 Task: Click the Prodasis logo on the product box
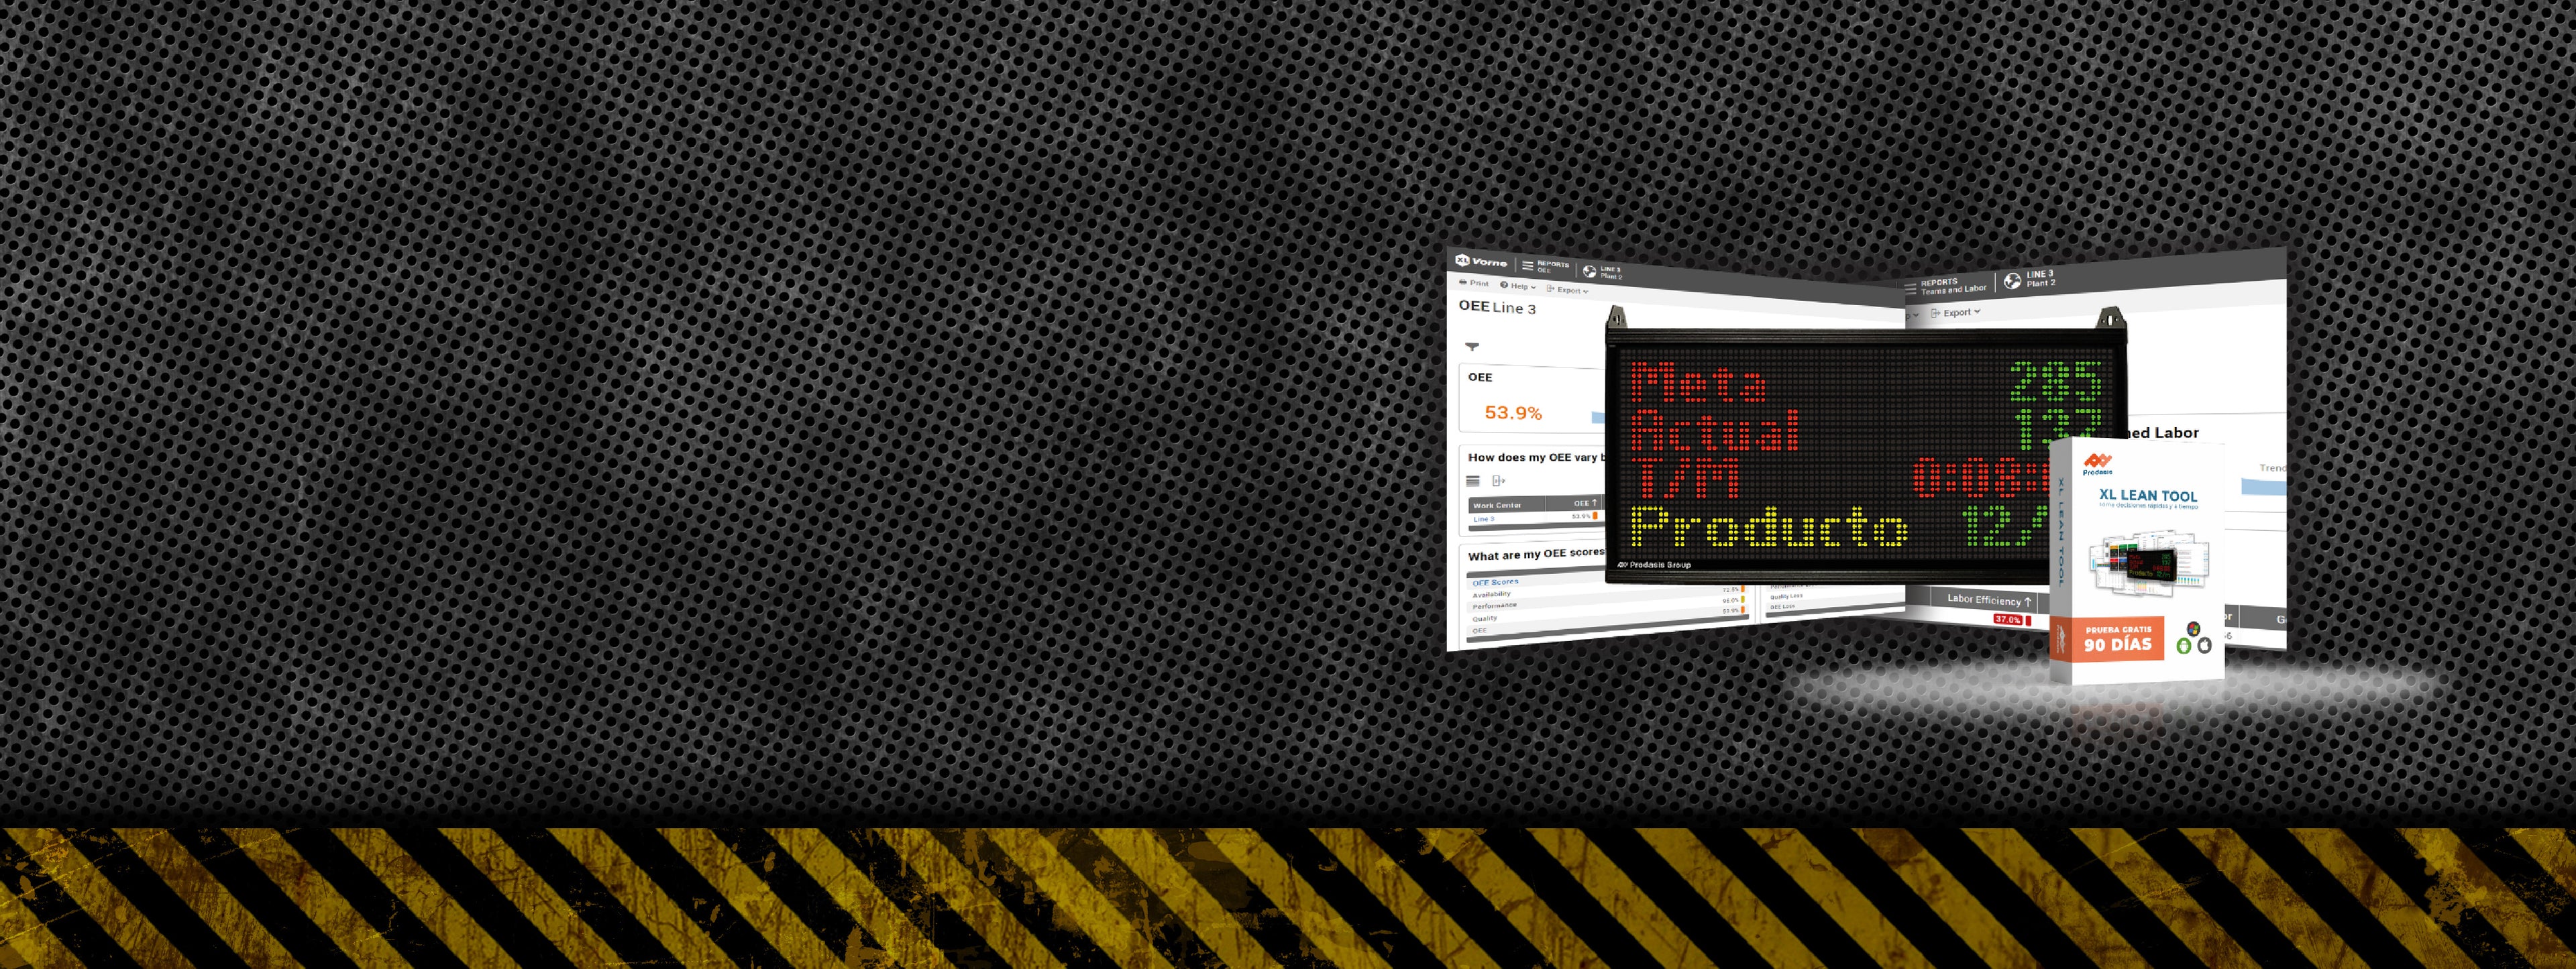pos(2098,465)
